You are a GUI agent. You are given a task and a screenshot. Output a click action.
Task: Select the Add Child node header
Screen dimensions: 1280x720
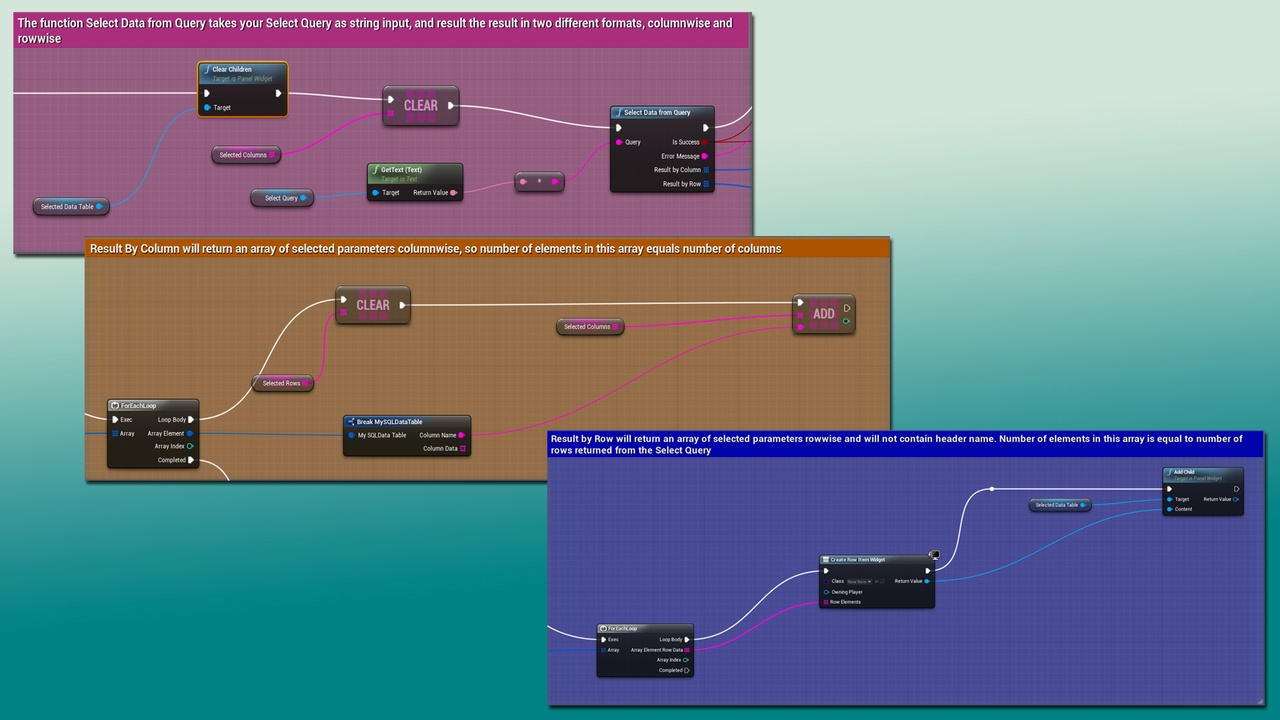click(1203, 474)
